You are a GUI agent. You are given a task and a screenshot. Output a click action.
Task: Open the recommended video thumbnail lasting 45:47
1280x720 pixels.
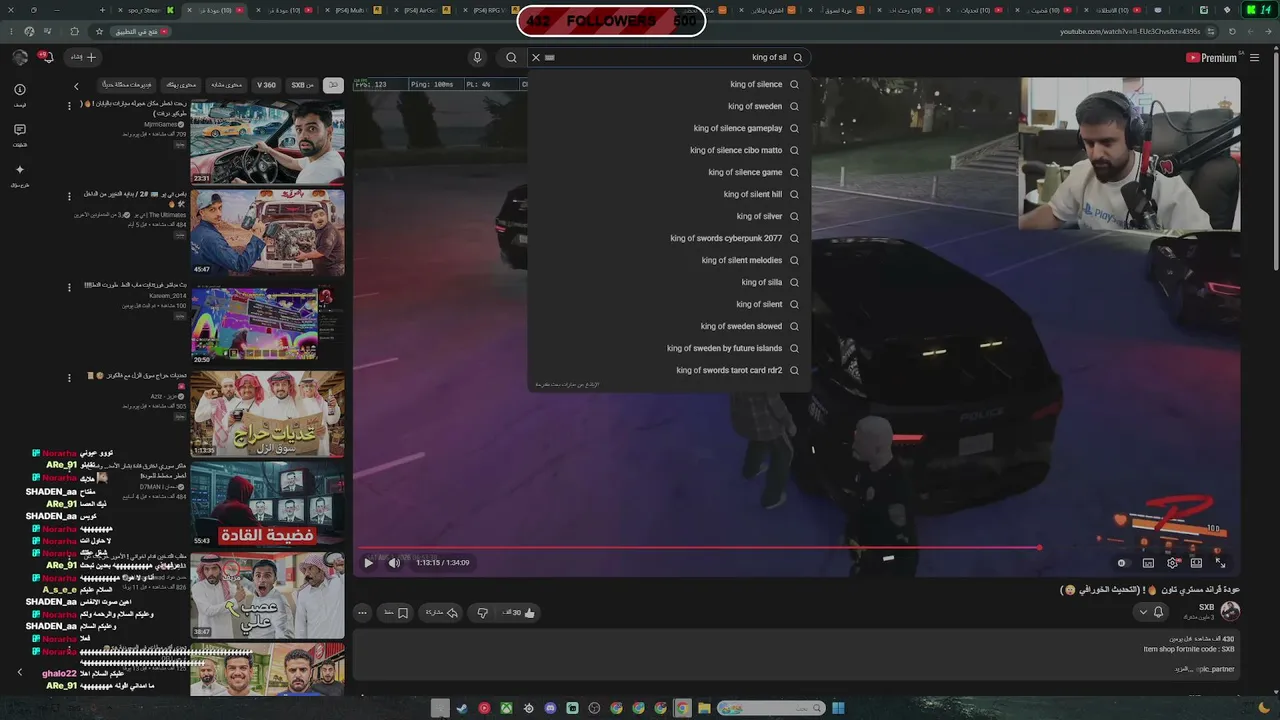click(267, 232)
